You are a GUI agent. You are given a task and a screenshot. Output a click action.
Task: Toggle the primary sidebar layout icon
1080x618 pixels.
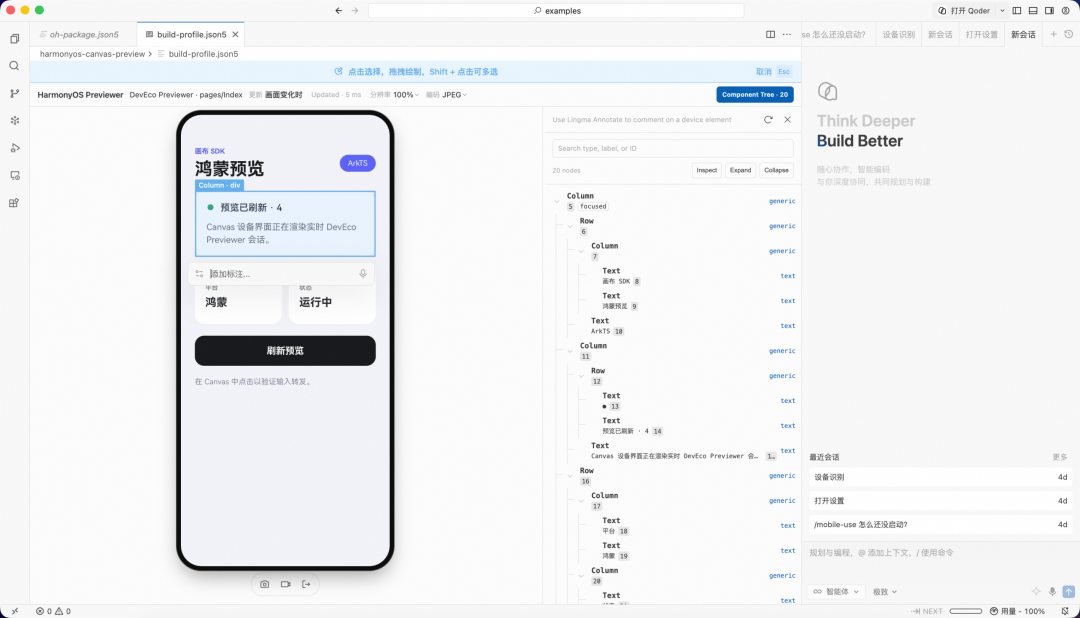pyautogui.click(x=1017, y=10)
